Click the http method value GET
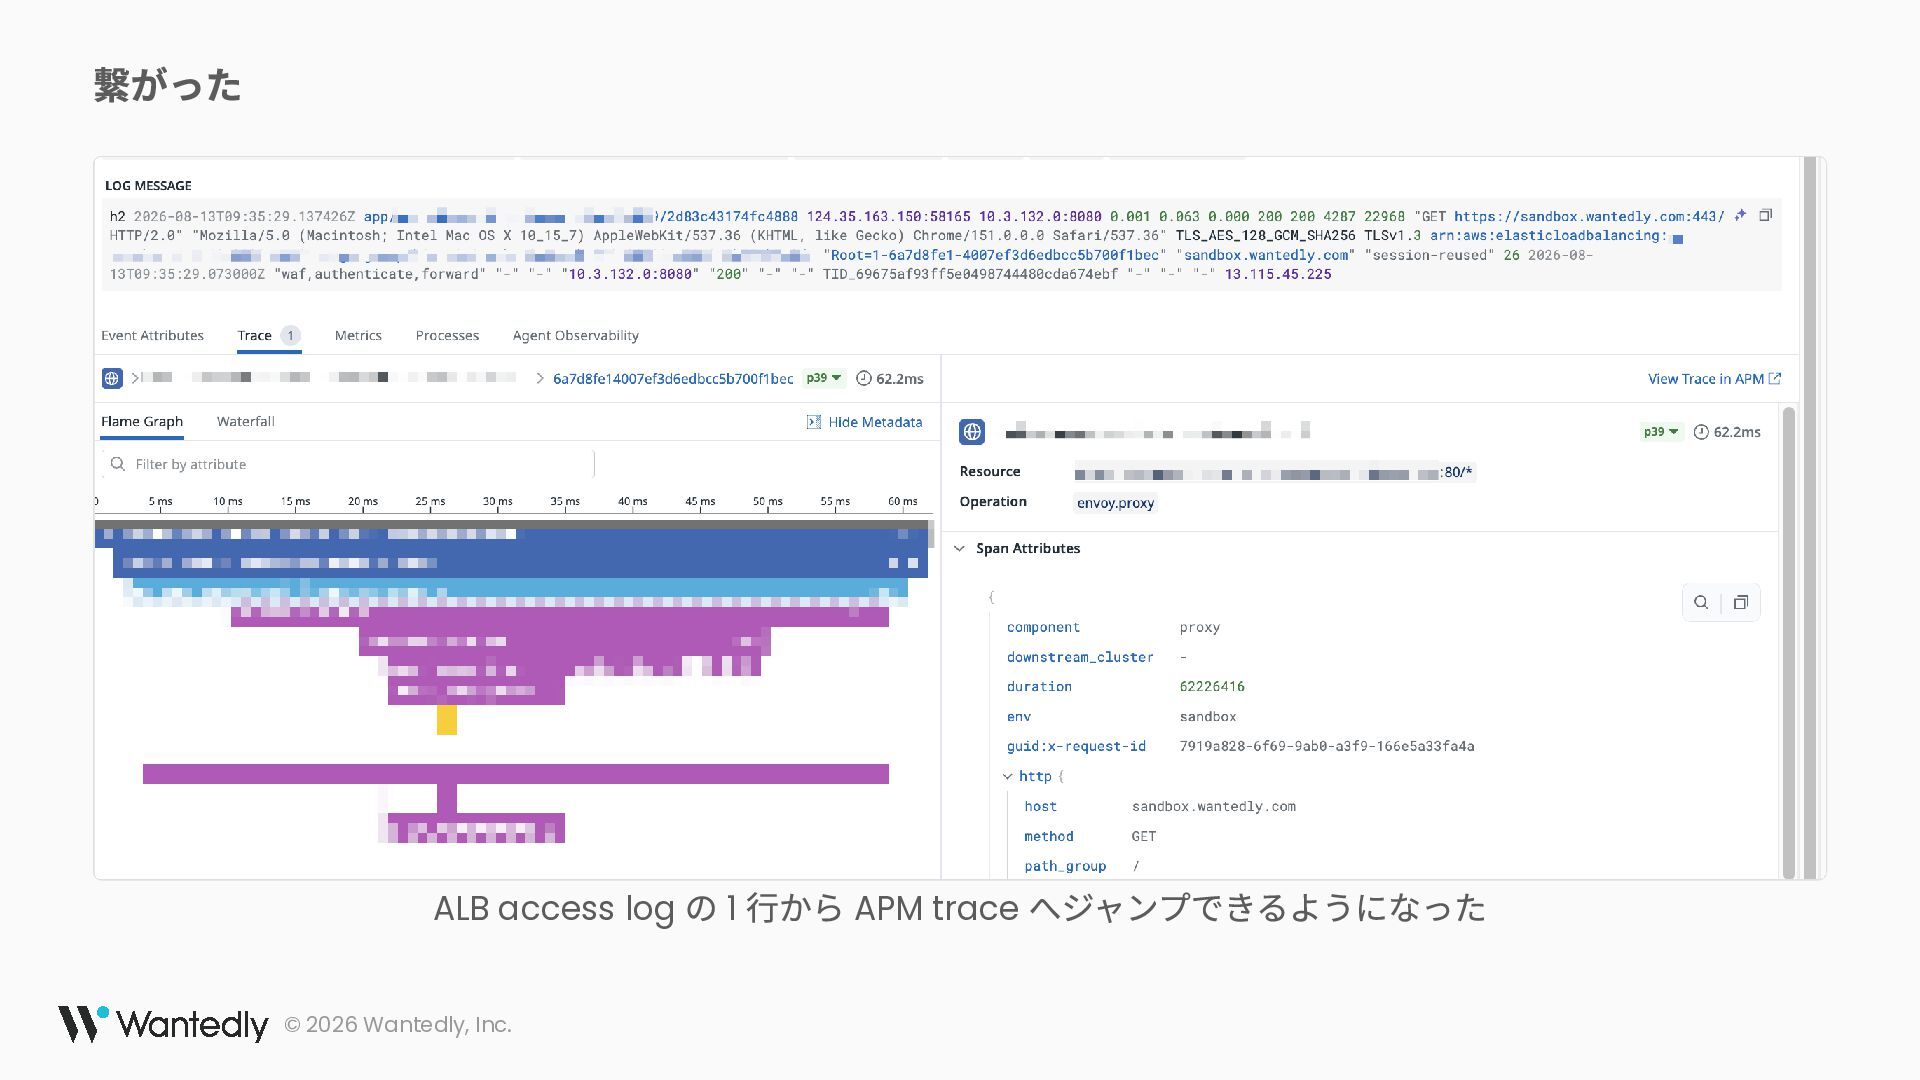Image resolution: width=1920 pixels, height=1080 pixels. click(x=1144, y=837)
